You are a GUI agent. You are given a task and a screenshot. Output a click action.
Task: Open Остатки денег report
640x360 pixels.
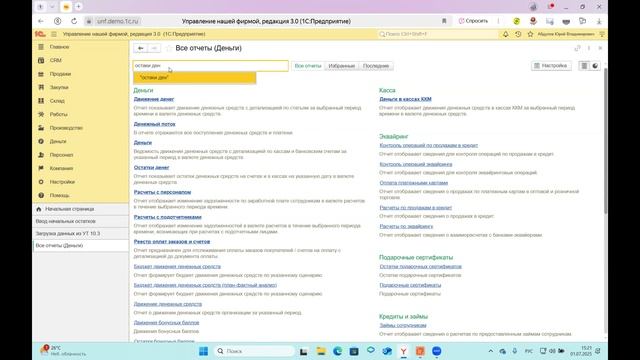151,167
